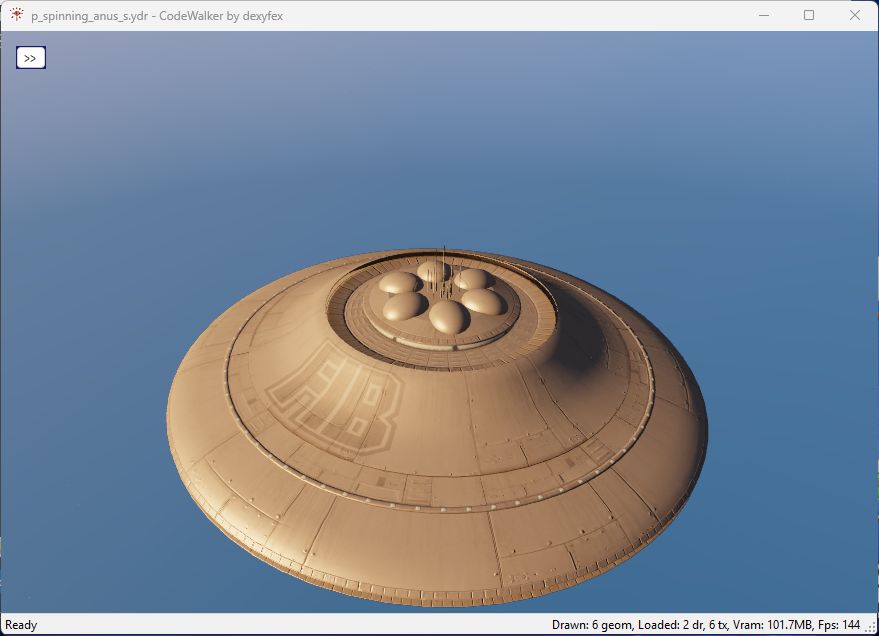Click the CodeWalker app icon in title bar
Image resolution: width=879 pixels, height=636 pixels.
[x=16, y=15]
